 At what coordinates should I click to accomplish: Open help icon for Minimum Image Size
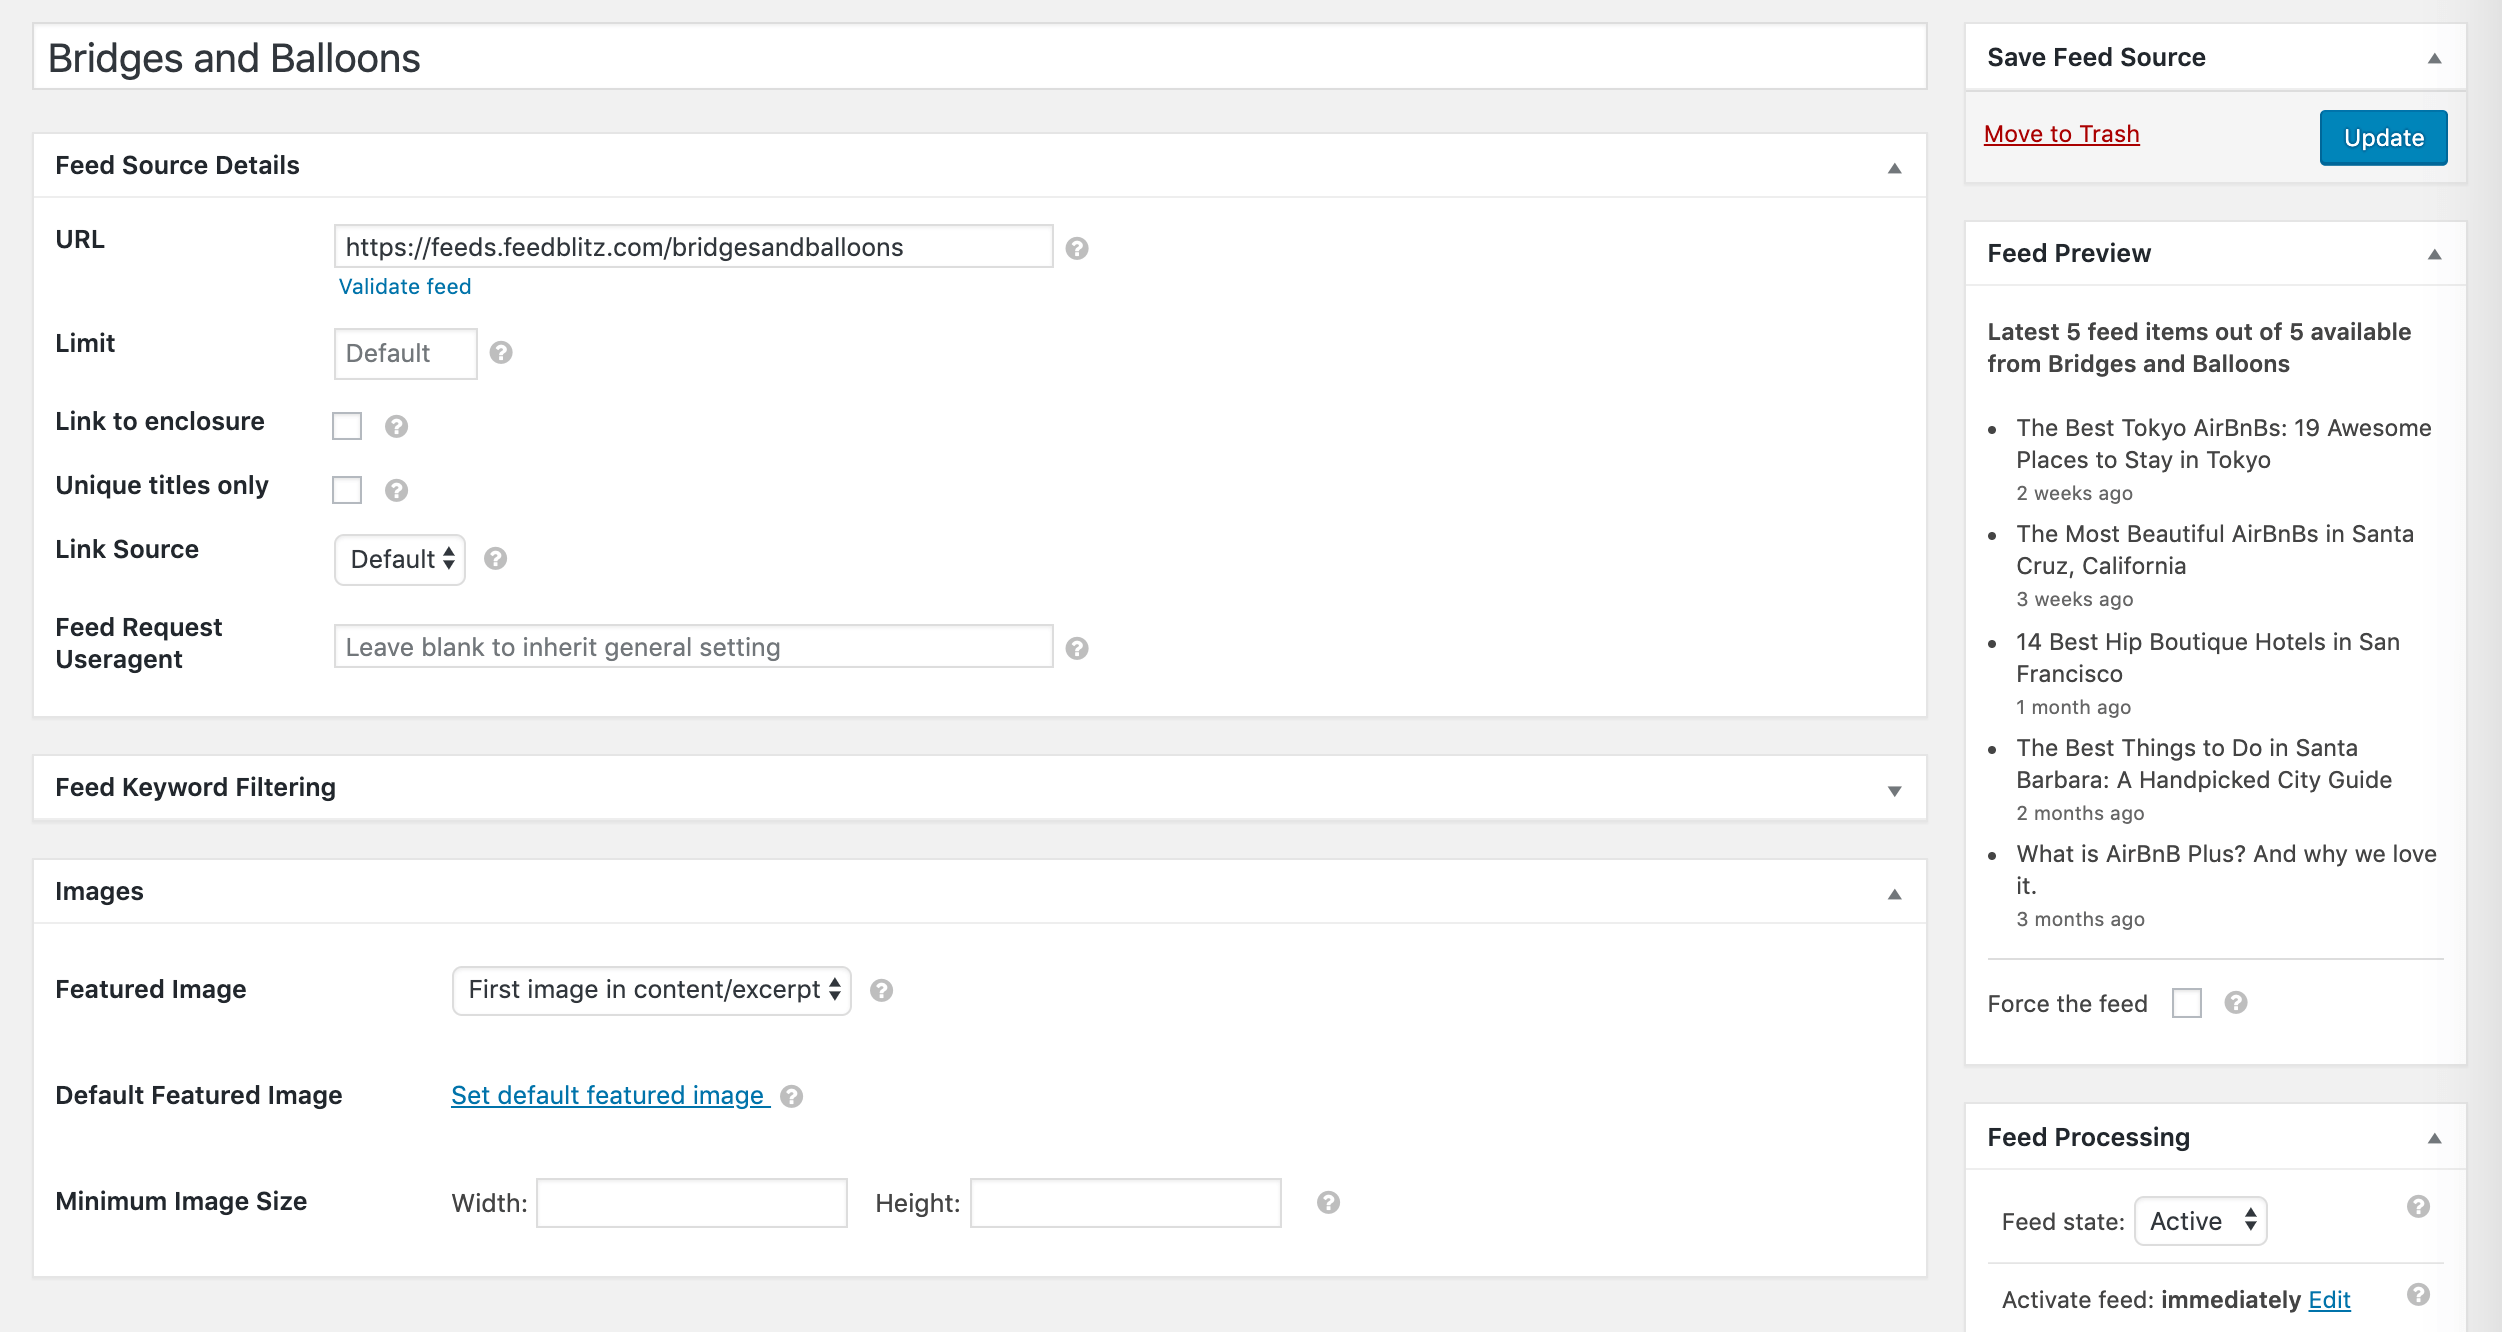point(1328,1202)
